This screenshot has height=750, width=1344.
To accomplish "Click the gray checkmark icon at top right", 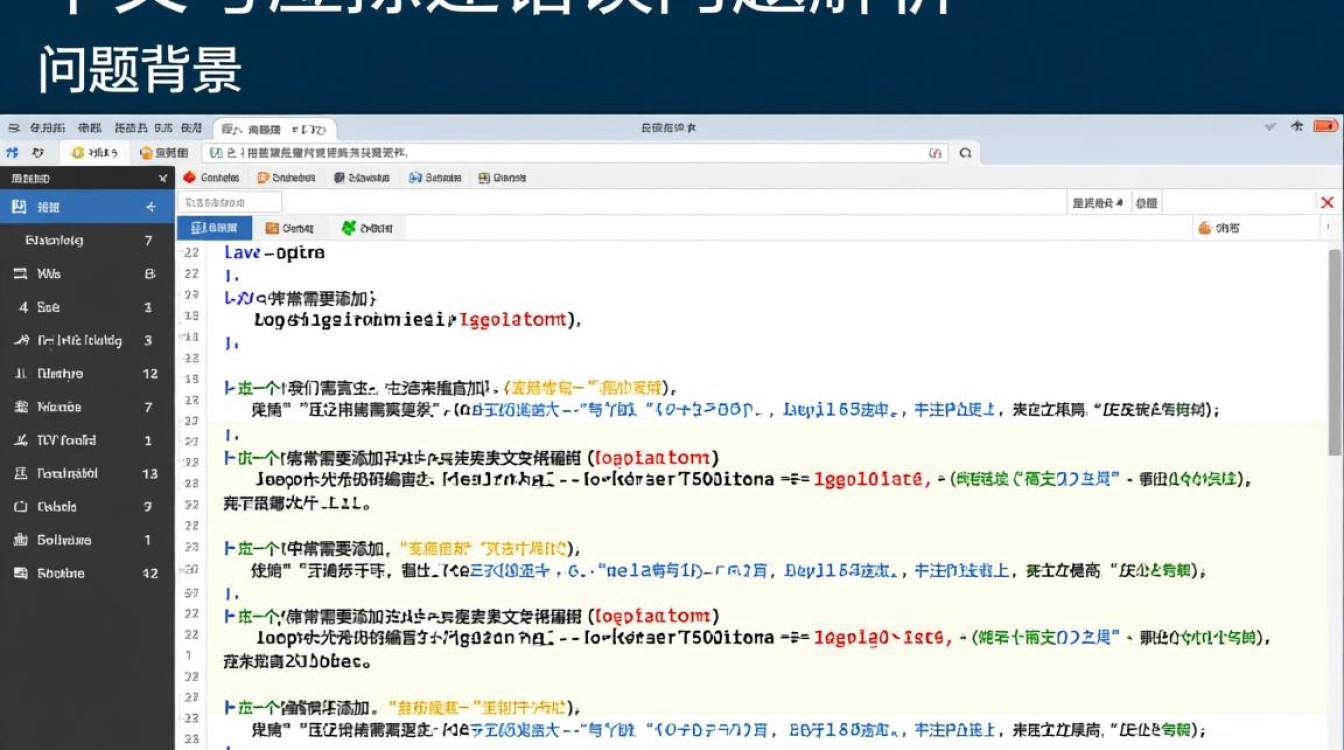I will tap(1270, 126).
